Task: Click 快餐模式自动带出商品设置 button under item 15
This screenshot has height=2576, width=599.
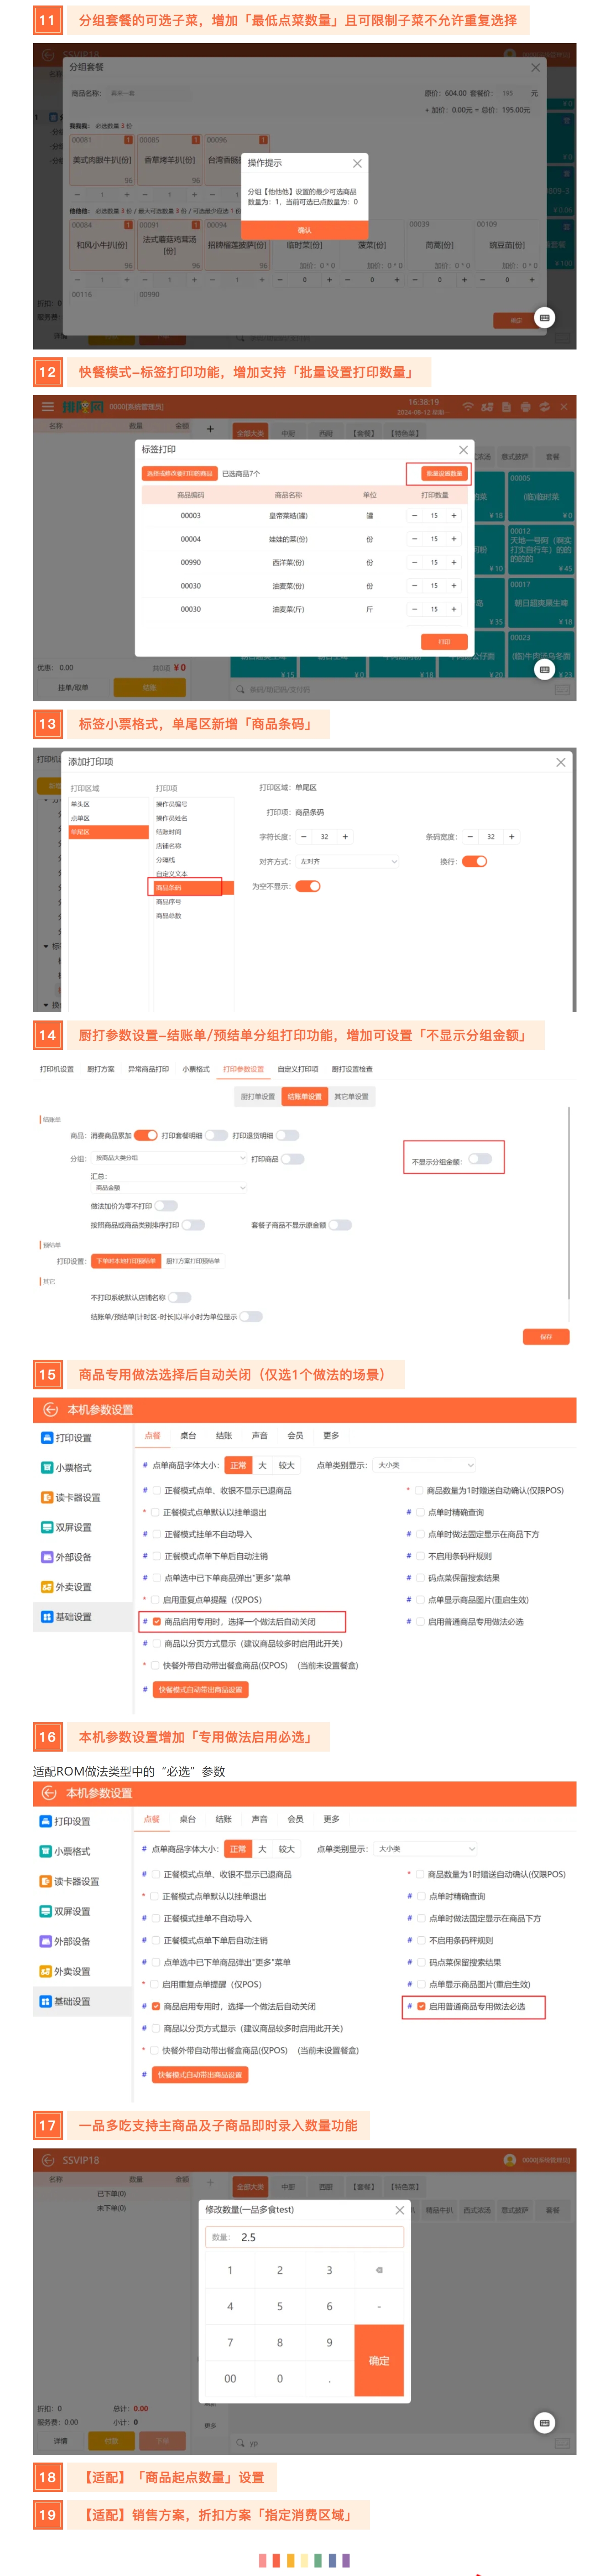Action: pos(200,1689)
